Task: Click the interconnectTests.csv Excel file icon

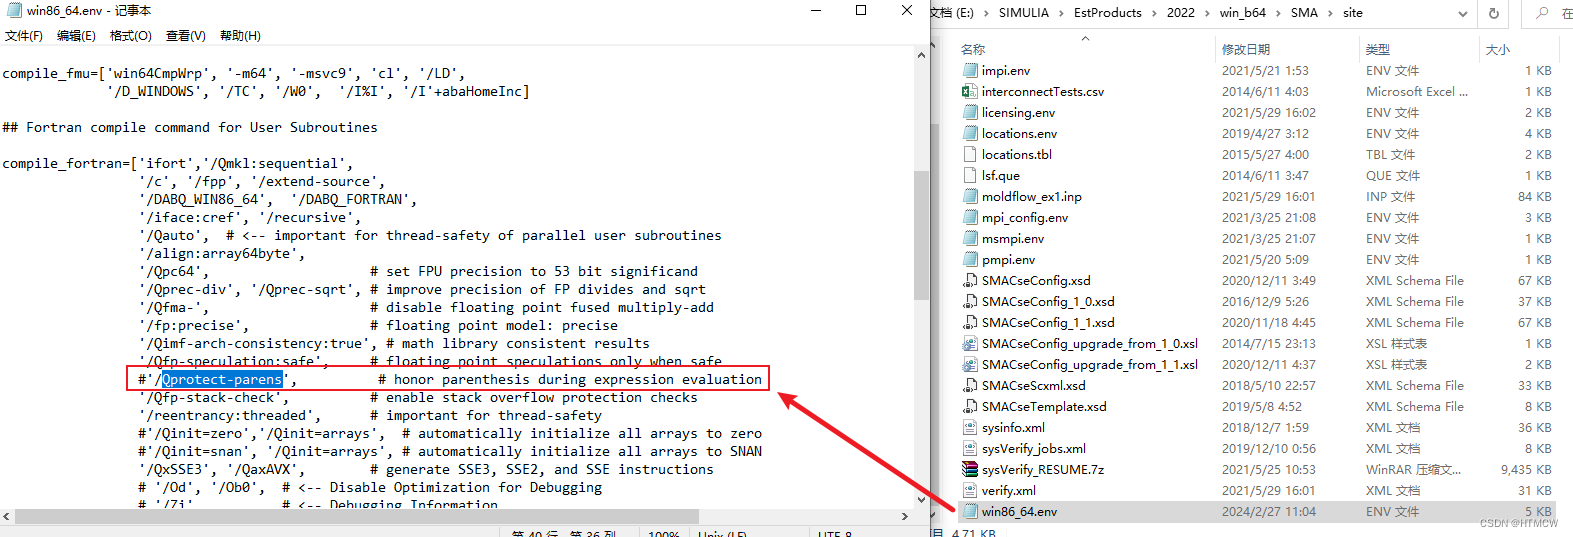Action: tap(969, 91)
